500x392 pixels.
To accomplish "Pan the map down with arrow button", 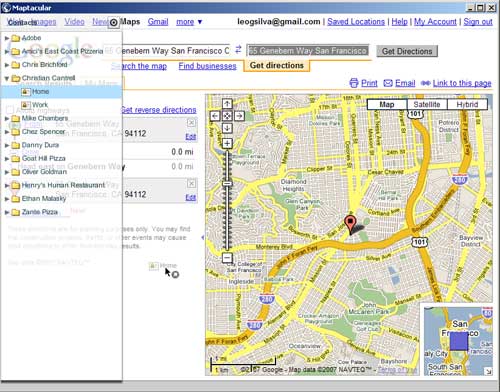I will pos(227,128).
